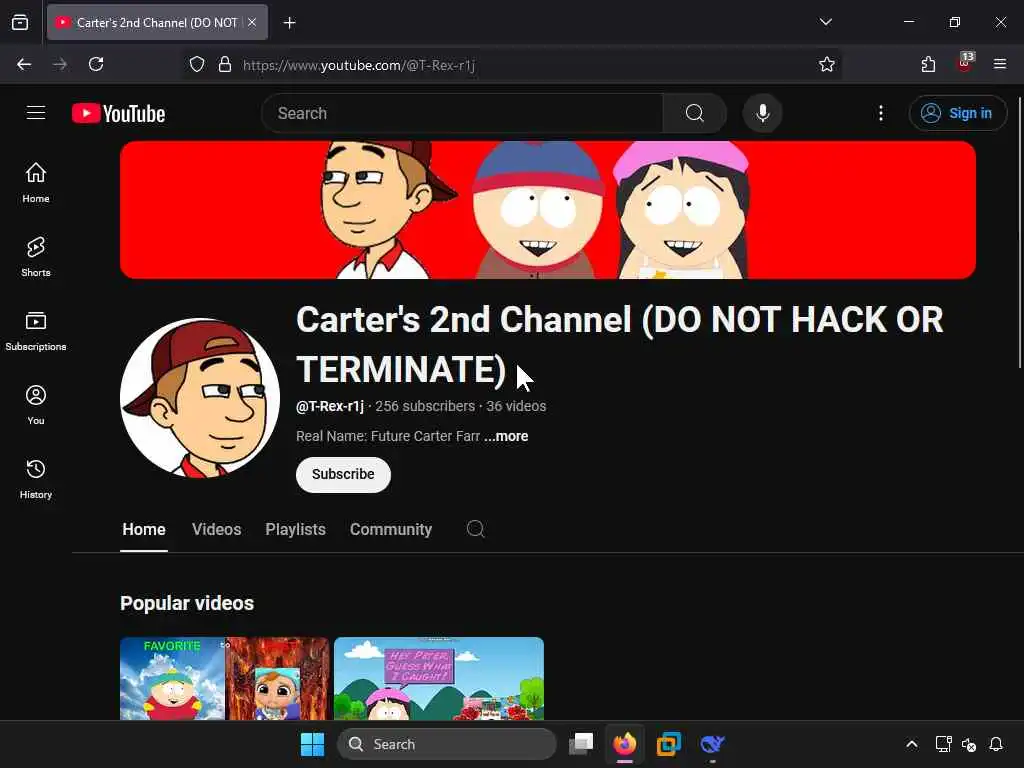The height and width of the screenshot is (768, 1024).
Task: Open the FAVORITE Cartman video thumbnail
Action: pyautogui.click(x=224, y=679)
